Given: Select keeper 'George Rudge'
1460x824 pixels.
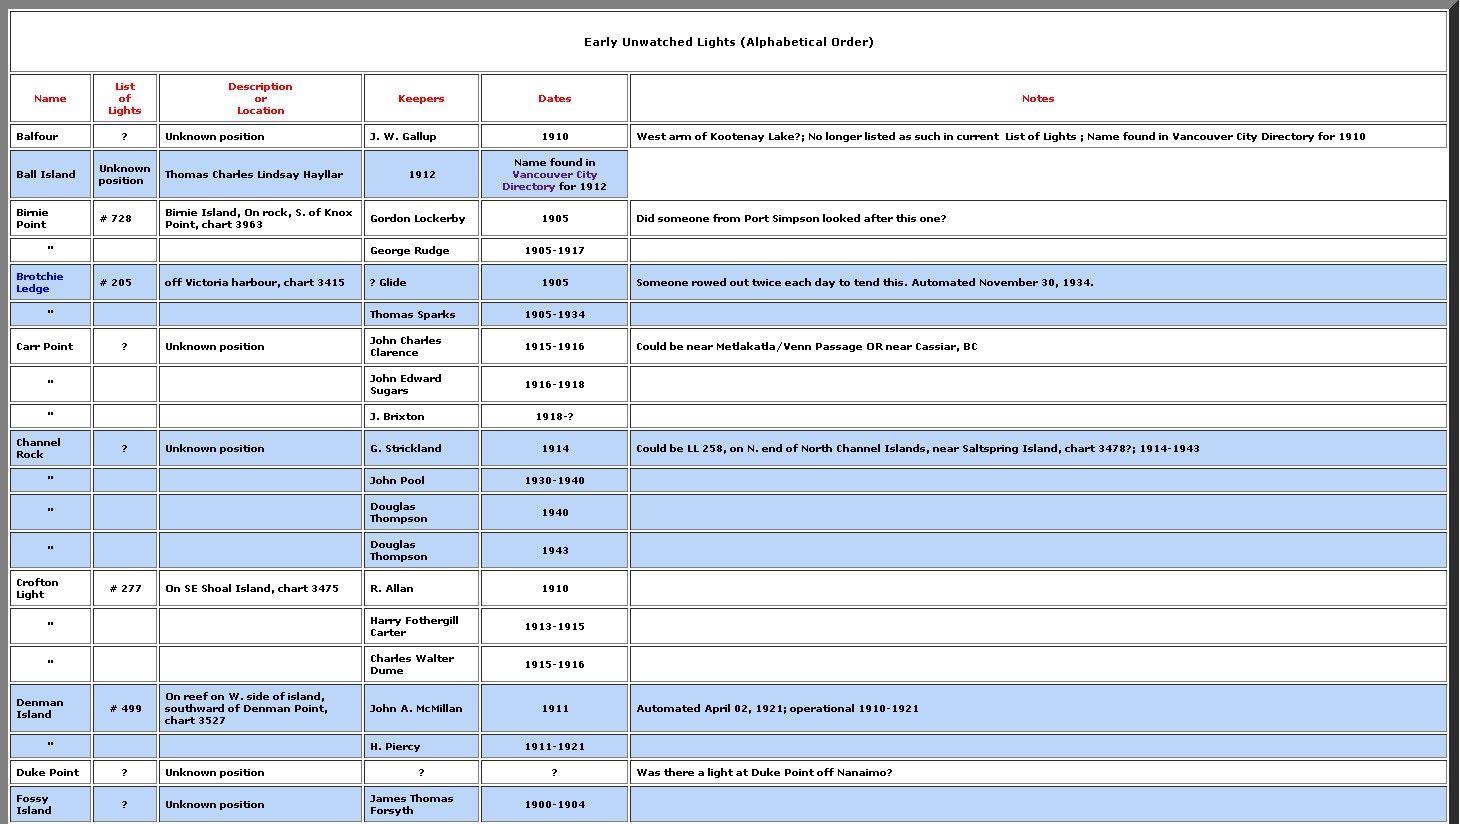Looking at the screenshot, I should click(x=421, y=250).
